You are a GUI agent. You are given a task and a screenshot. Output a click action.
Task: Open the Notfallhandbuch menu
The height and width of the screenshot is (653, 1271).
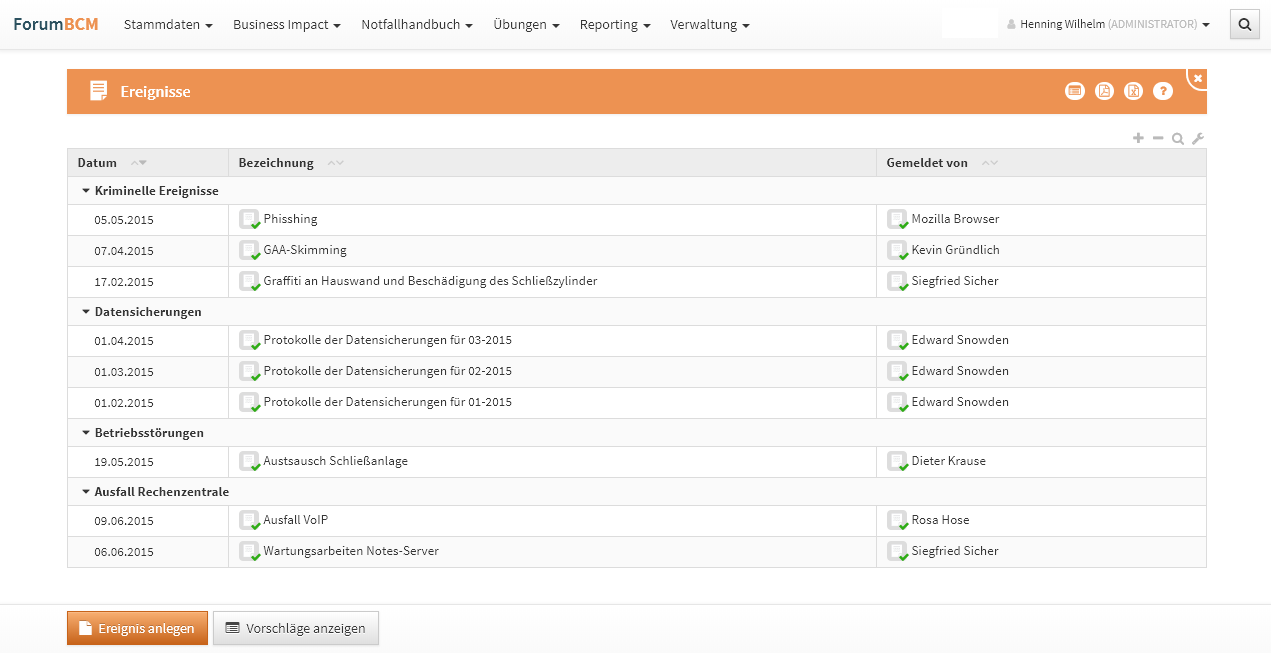[x=417, y=24]
